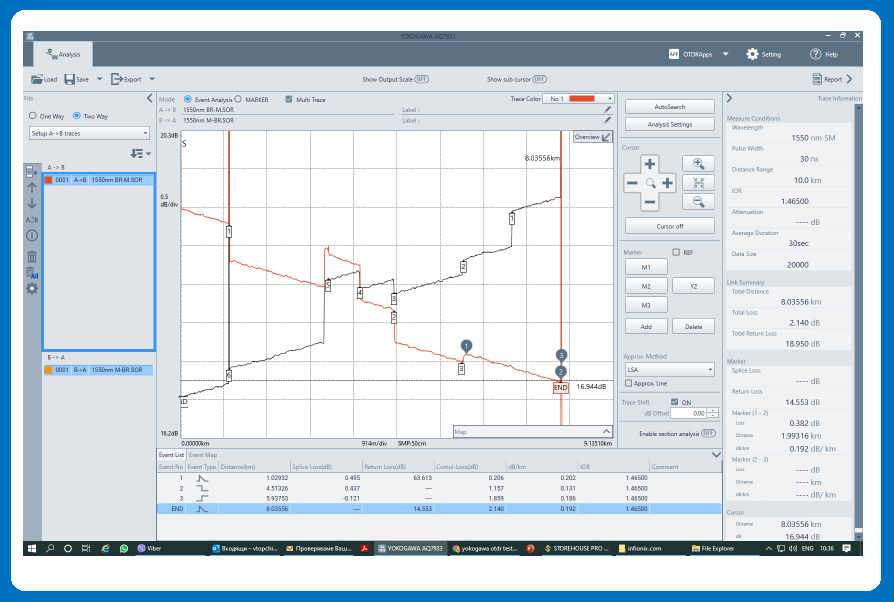894x602 pixels.
Task: Expand the Map panel
Action: click(x=606, y=432)
